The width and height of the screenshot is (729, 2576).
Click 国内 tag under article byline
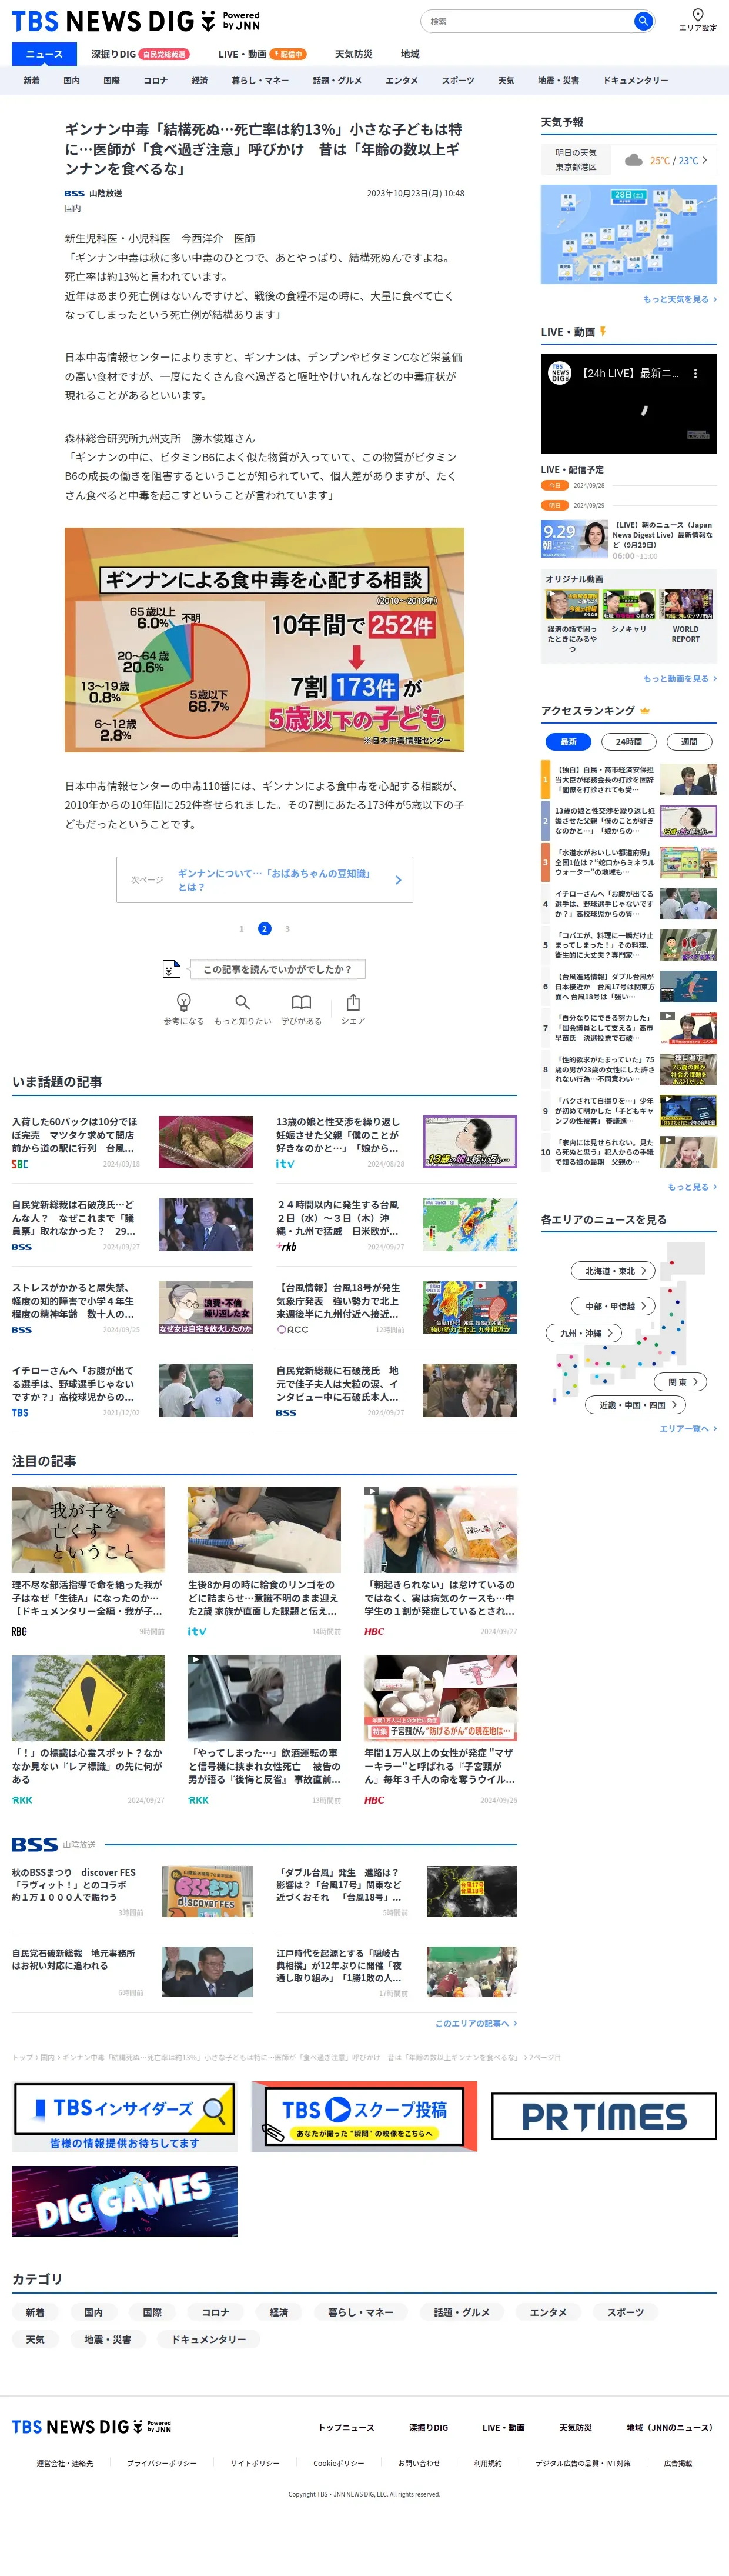click(x=73, y=209)
